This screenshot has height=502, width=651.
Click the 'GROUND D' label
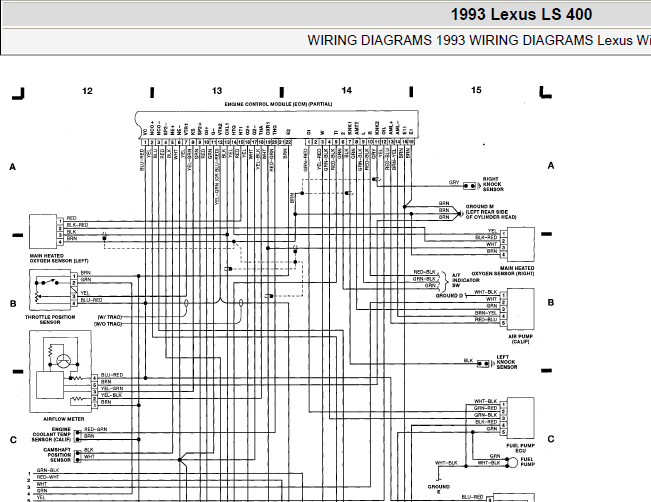point(449,296)
